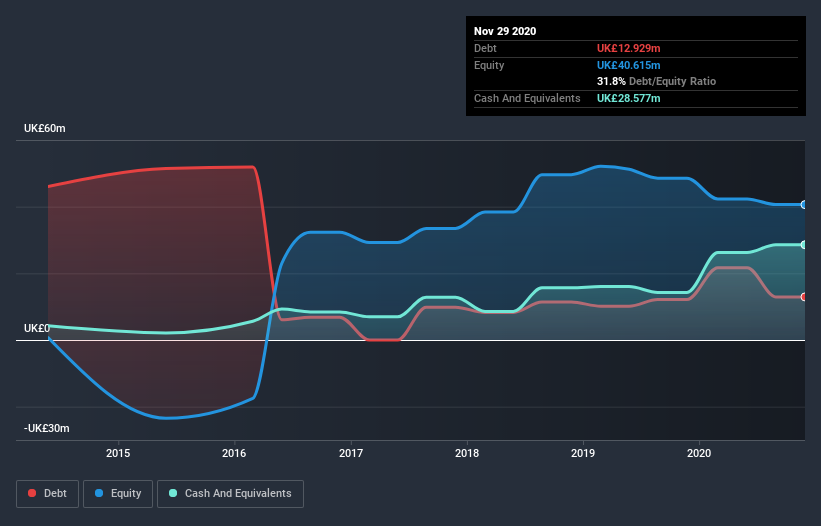Toggle the Debt series legend button
This screenshot has height=526, width=821.
48,494
